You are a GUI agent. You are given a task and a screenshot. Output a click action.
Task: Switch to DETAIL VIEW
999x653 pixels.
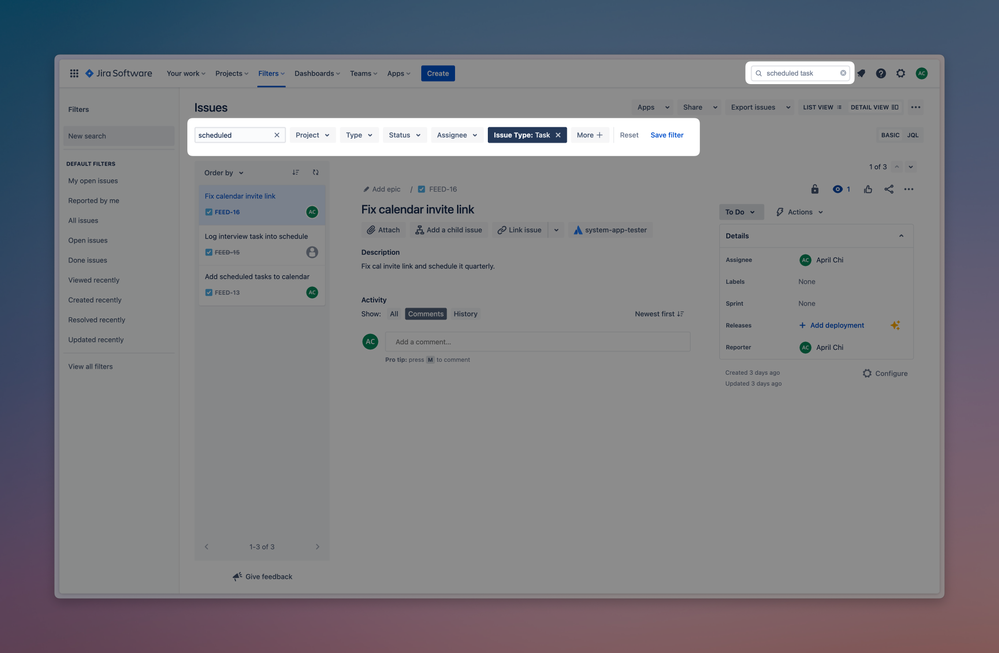coord(874,107)
